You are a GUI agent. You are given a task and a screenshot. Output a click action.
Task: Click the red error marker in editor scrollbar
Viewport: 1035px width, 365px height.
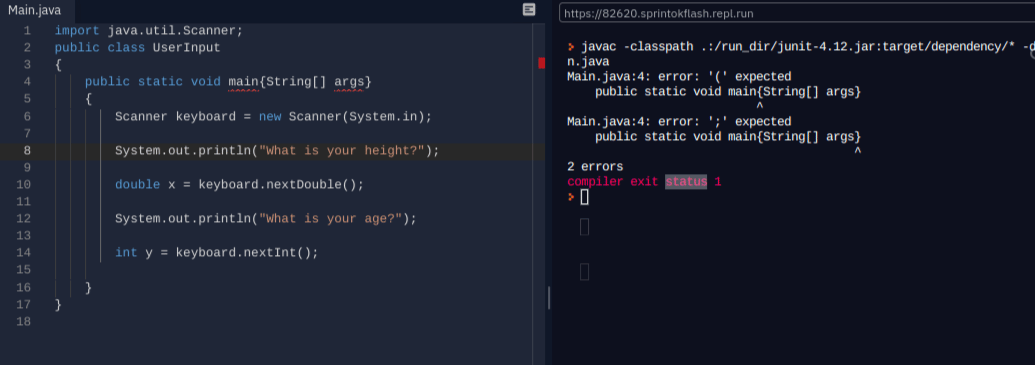(x=541, y=63)
